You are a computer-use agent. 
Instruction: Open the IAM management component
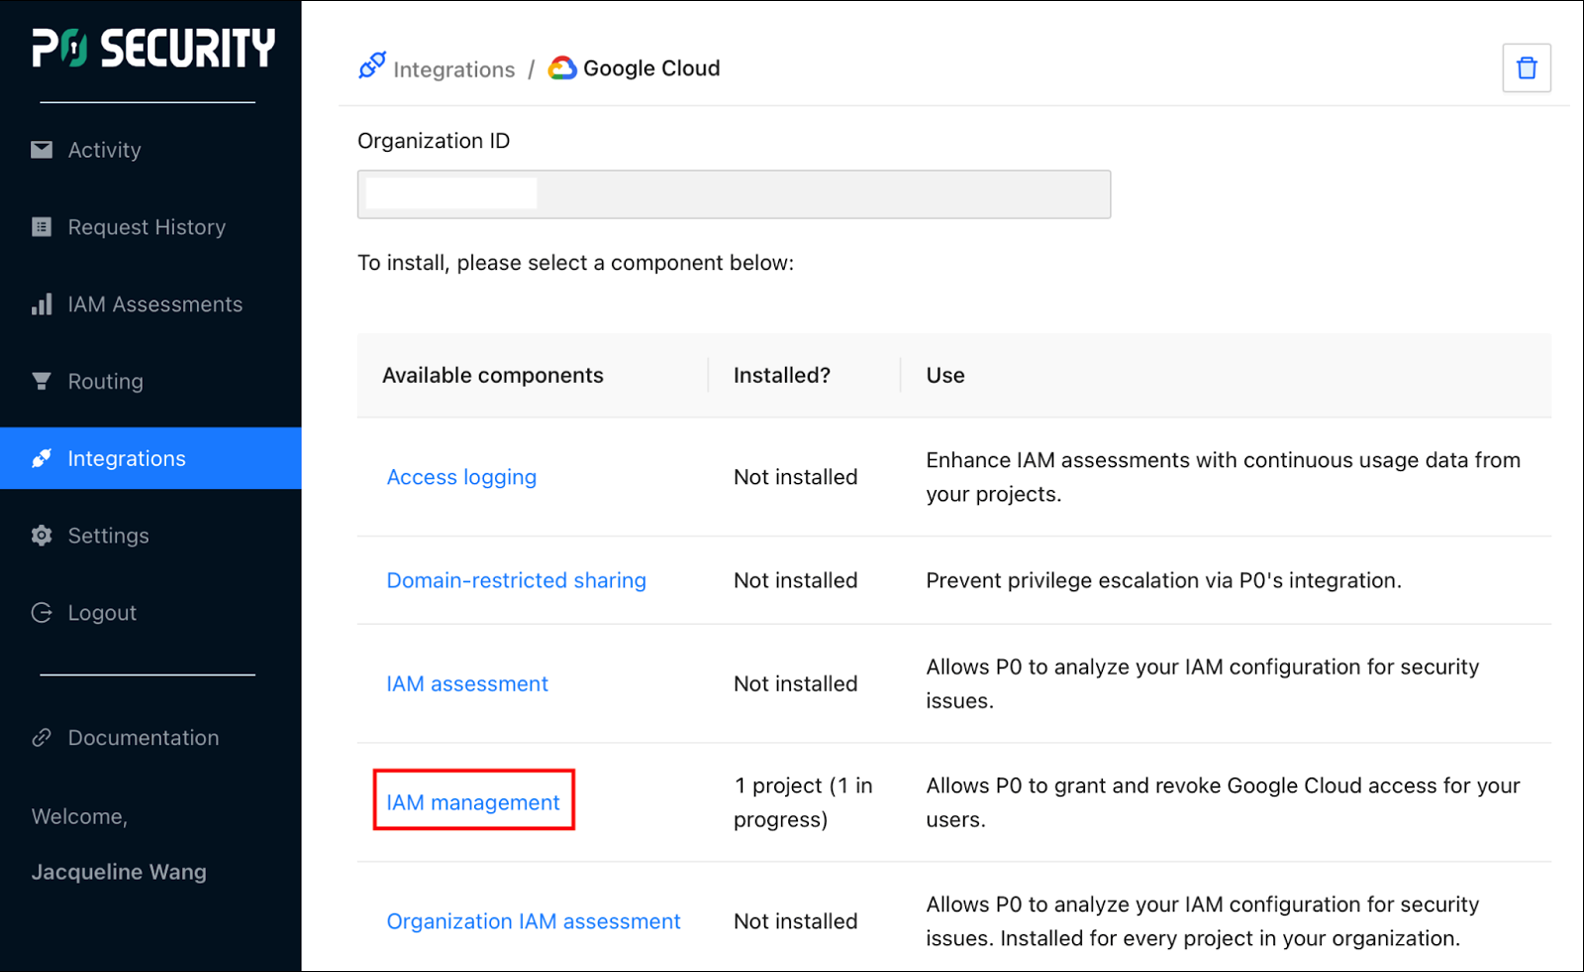coord(473,802)
